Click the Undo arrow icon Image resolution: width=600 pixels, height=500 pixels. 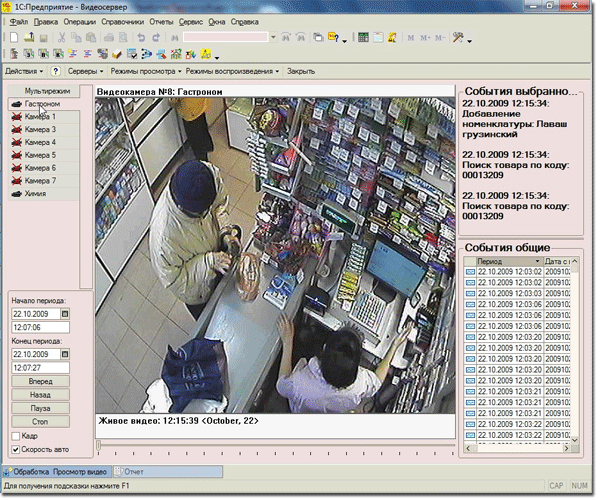142,37
